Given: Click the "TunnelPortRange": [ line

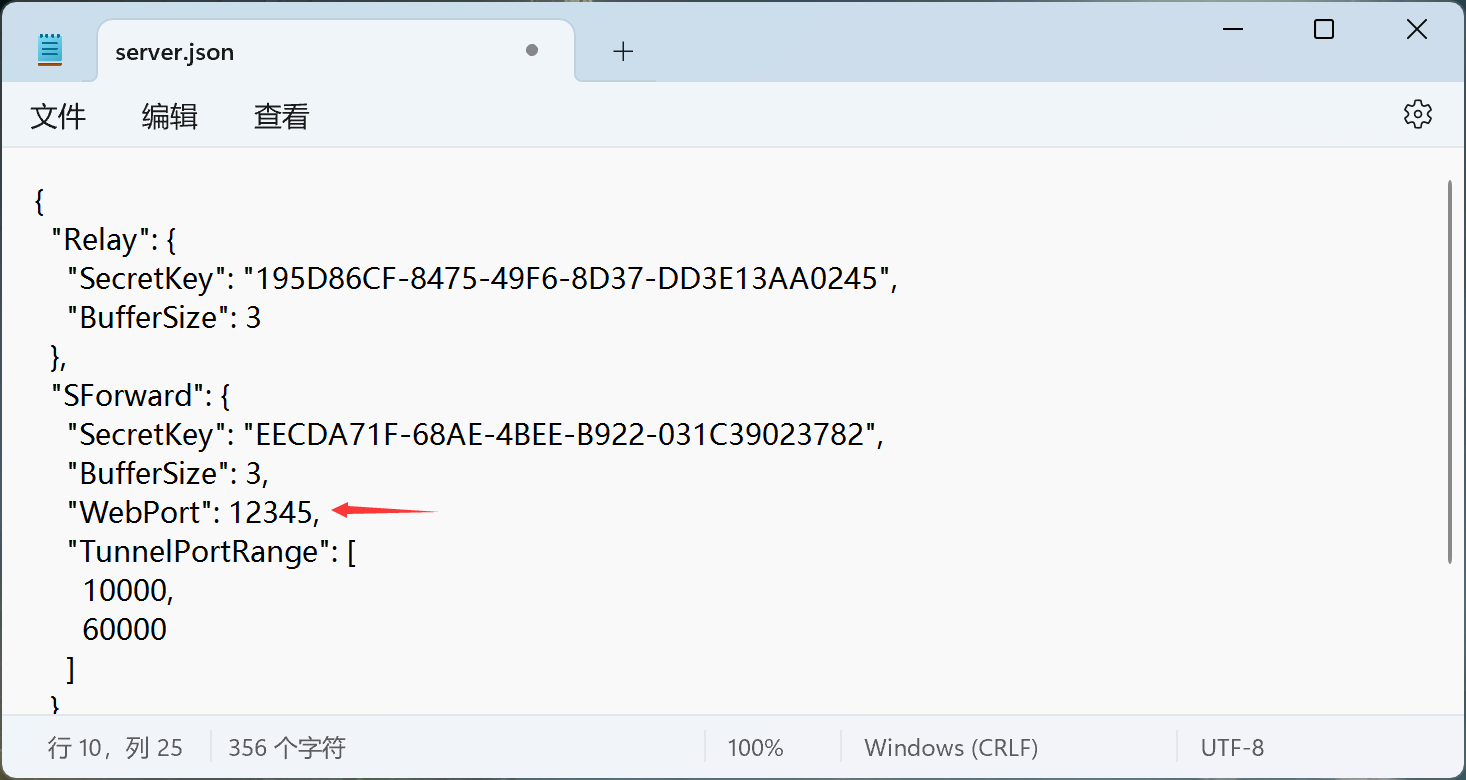Looking at the screenshot, I should coord(212,552).
